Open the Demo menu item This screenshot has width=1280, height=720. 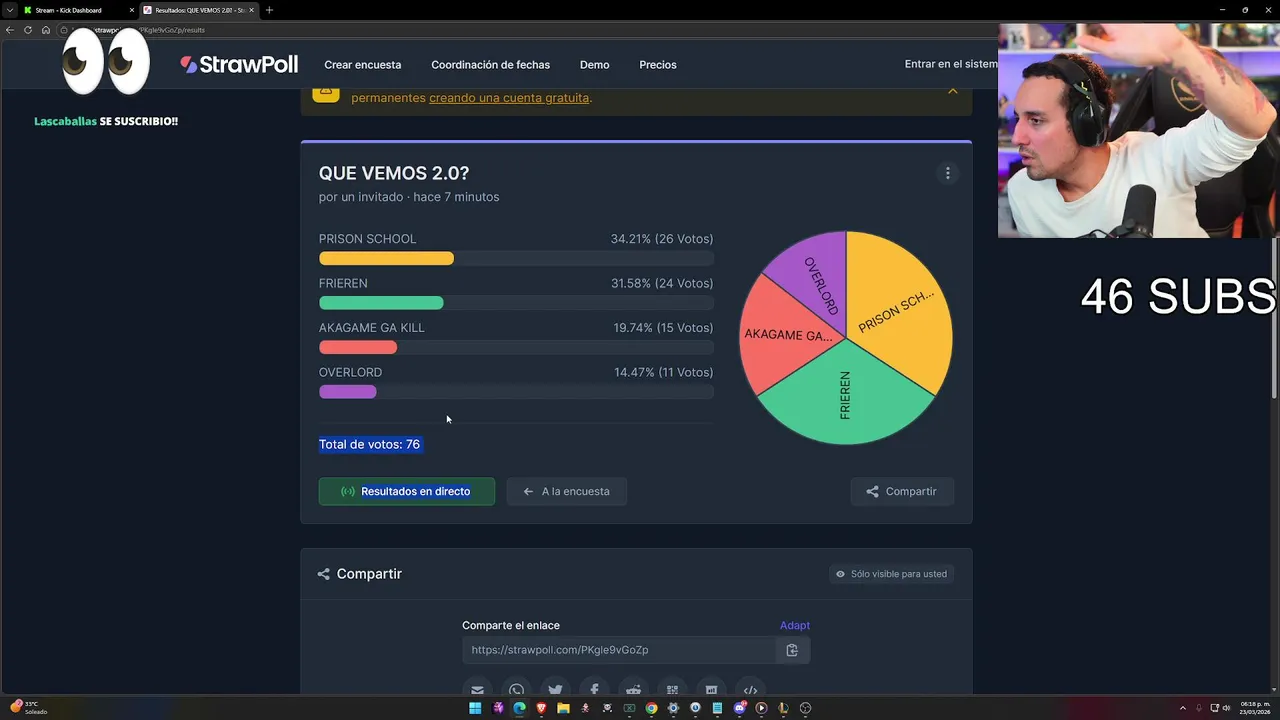click(x=594, y=65)
